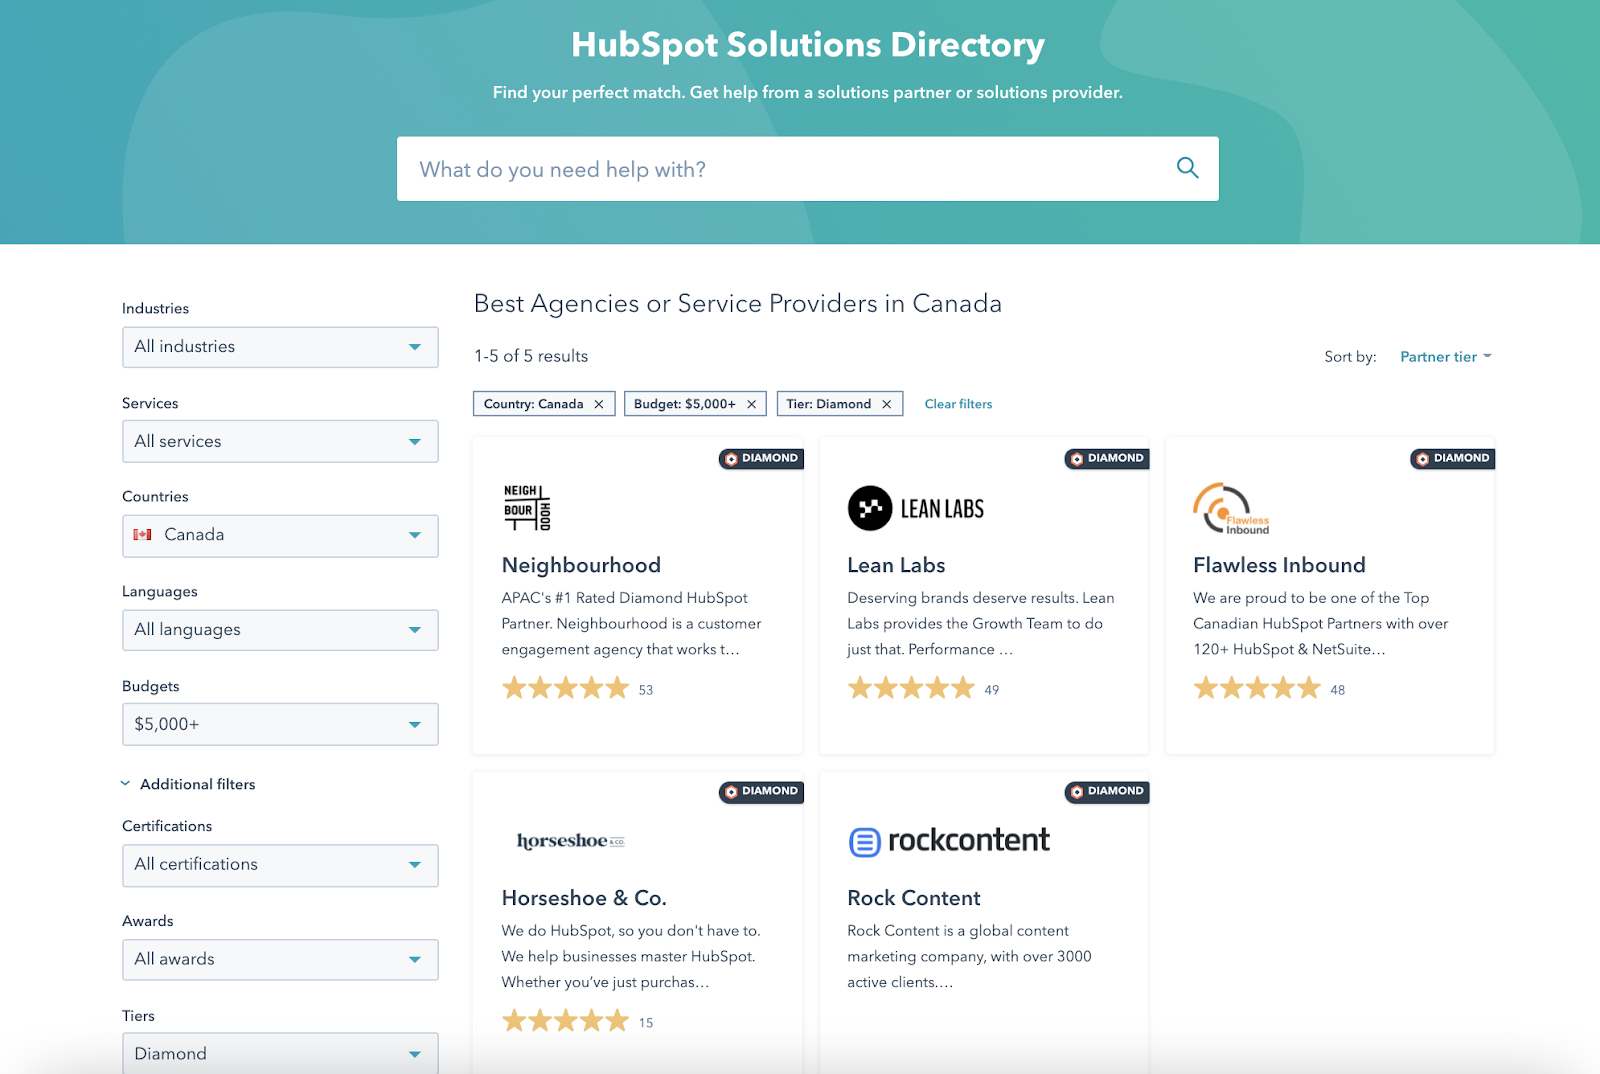Open the Countries dropdown showing Canada

[x=280, y=535]
